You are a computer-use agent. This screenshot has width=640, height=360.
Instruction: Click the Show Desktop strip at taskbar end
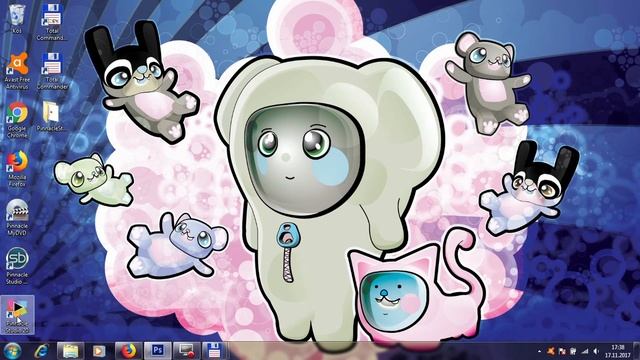[637, 351]
